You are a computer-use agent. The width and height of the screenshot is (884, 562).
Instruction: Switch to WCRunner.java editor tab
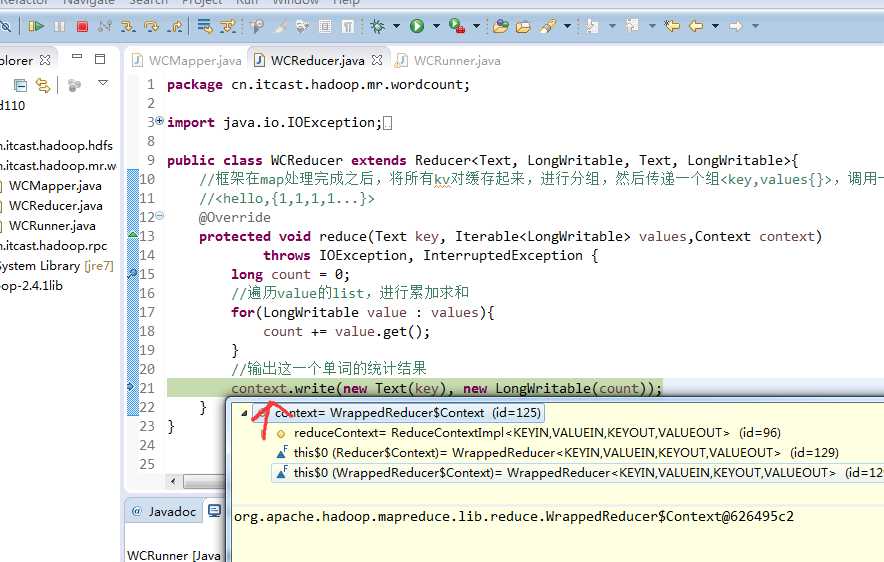pos(449,60)
